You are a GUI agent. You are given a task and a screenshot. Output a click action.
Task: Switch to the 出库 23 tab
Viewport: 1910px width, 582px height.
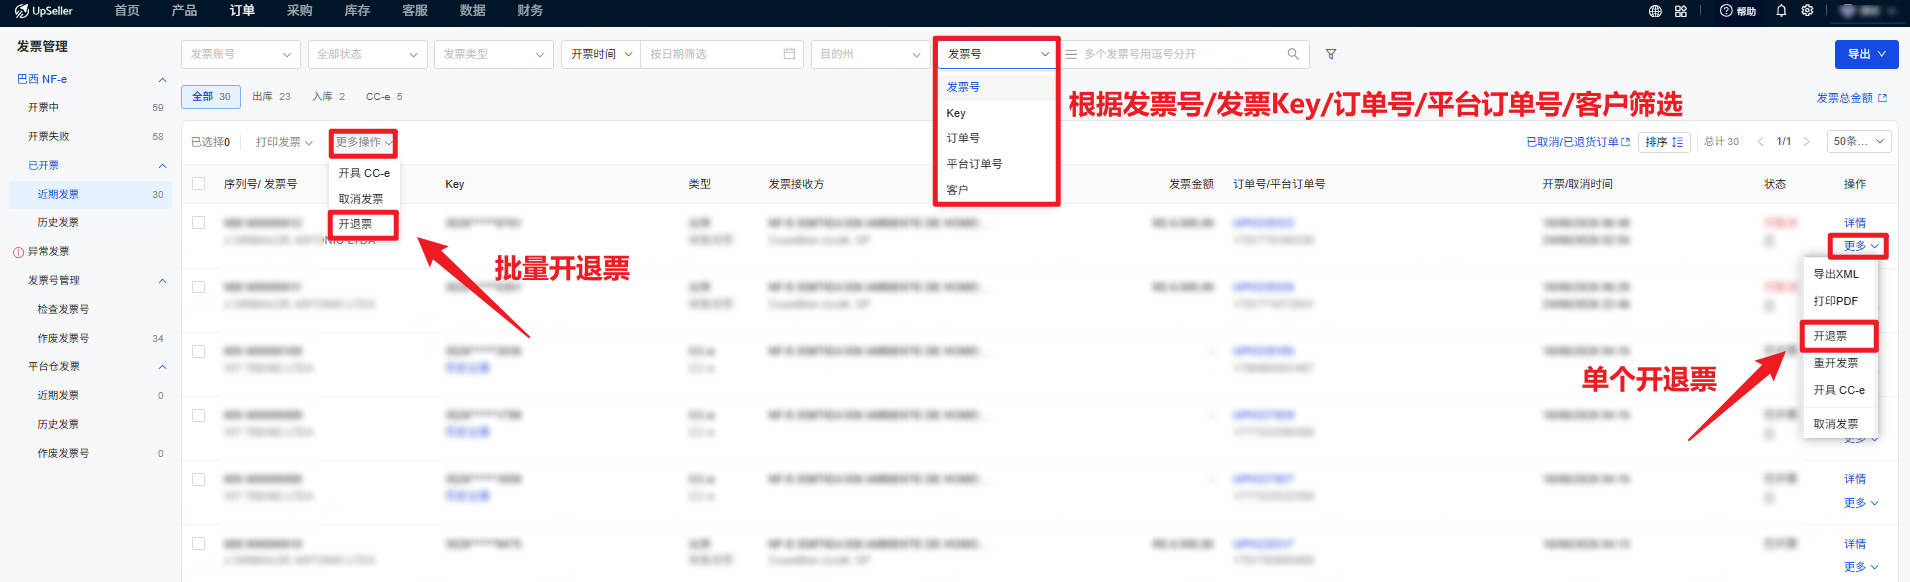pos(271,97)
